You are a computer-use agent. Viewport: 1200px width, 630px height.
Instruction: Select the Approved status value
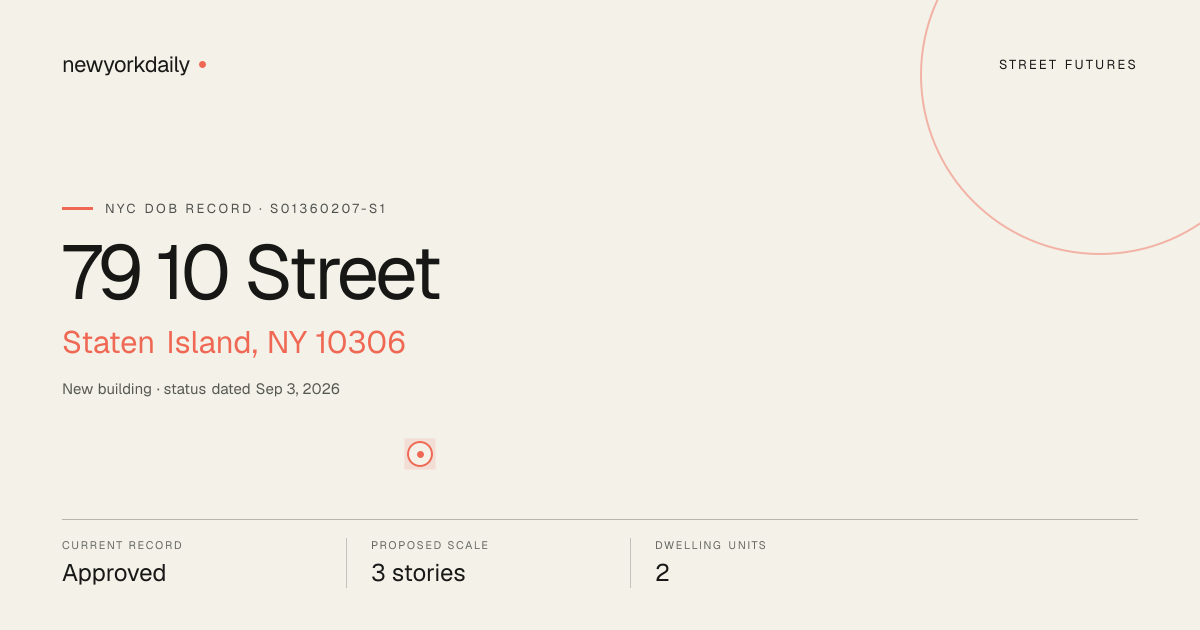[x=114, y=573]
